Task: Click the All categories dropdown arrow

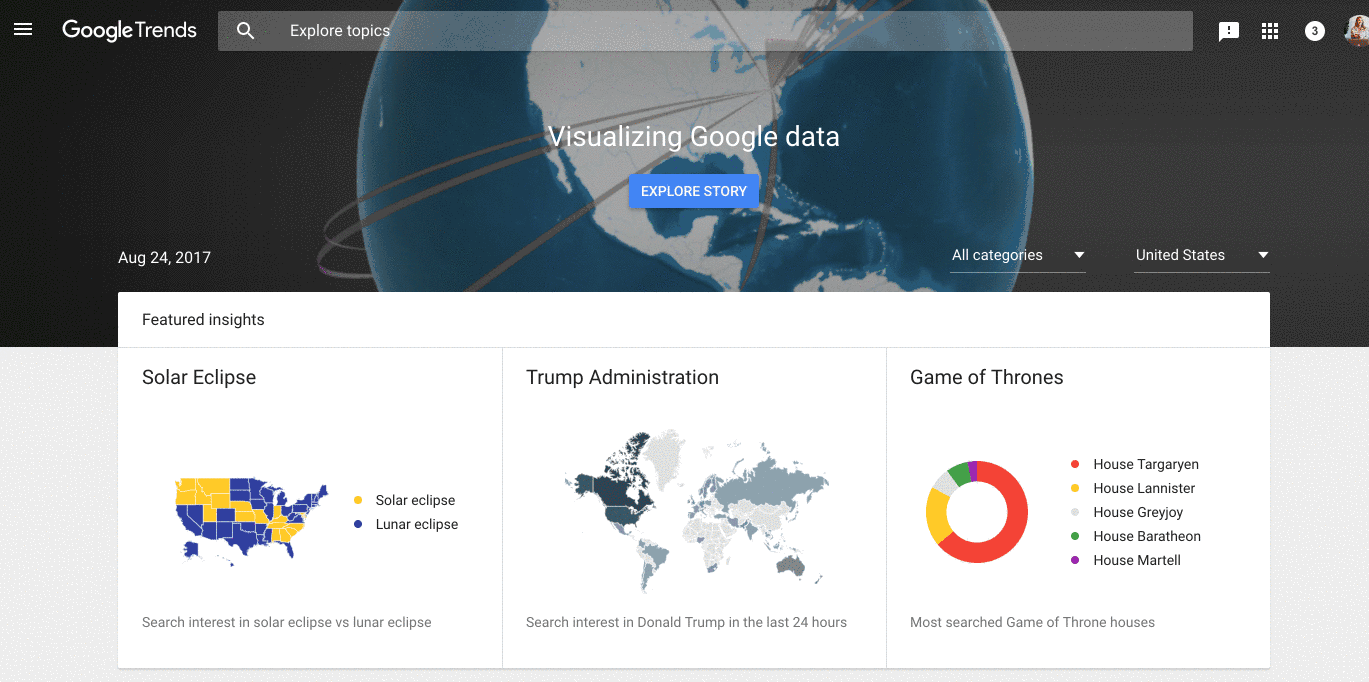Action: [x=1079, y=255]
